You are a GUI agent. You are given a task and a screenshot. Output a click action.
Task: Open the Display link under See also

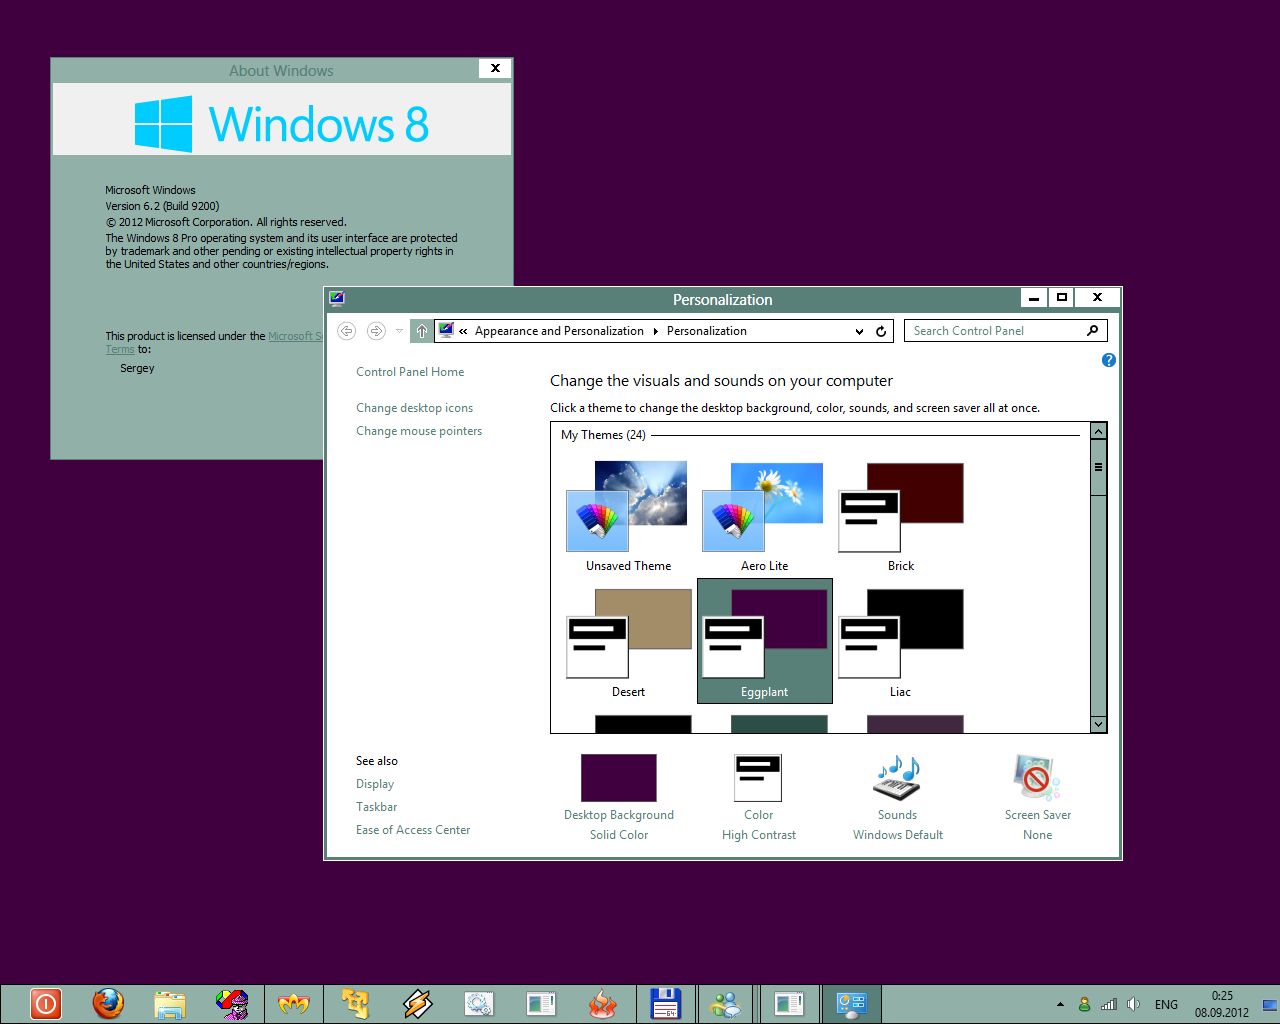pyautogui.click(x=375, y=784)
